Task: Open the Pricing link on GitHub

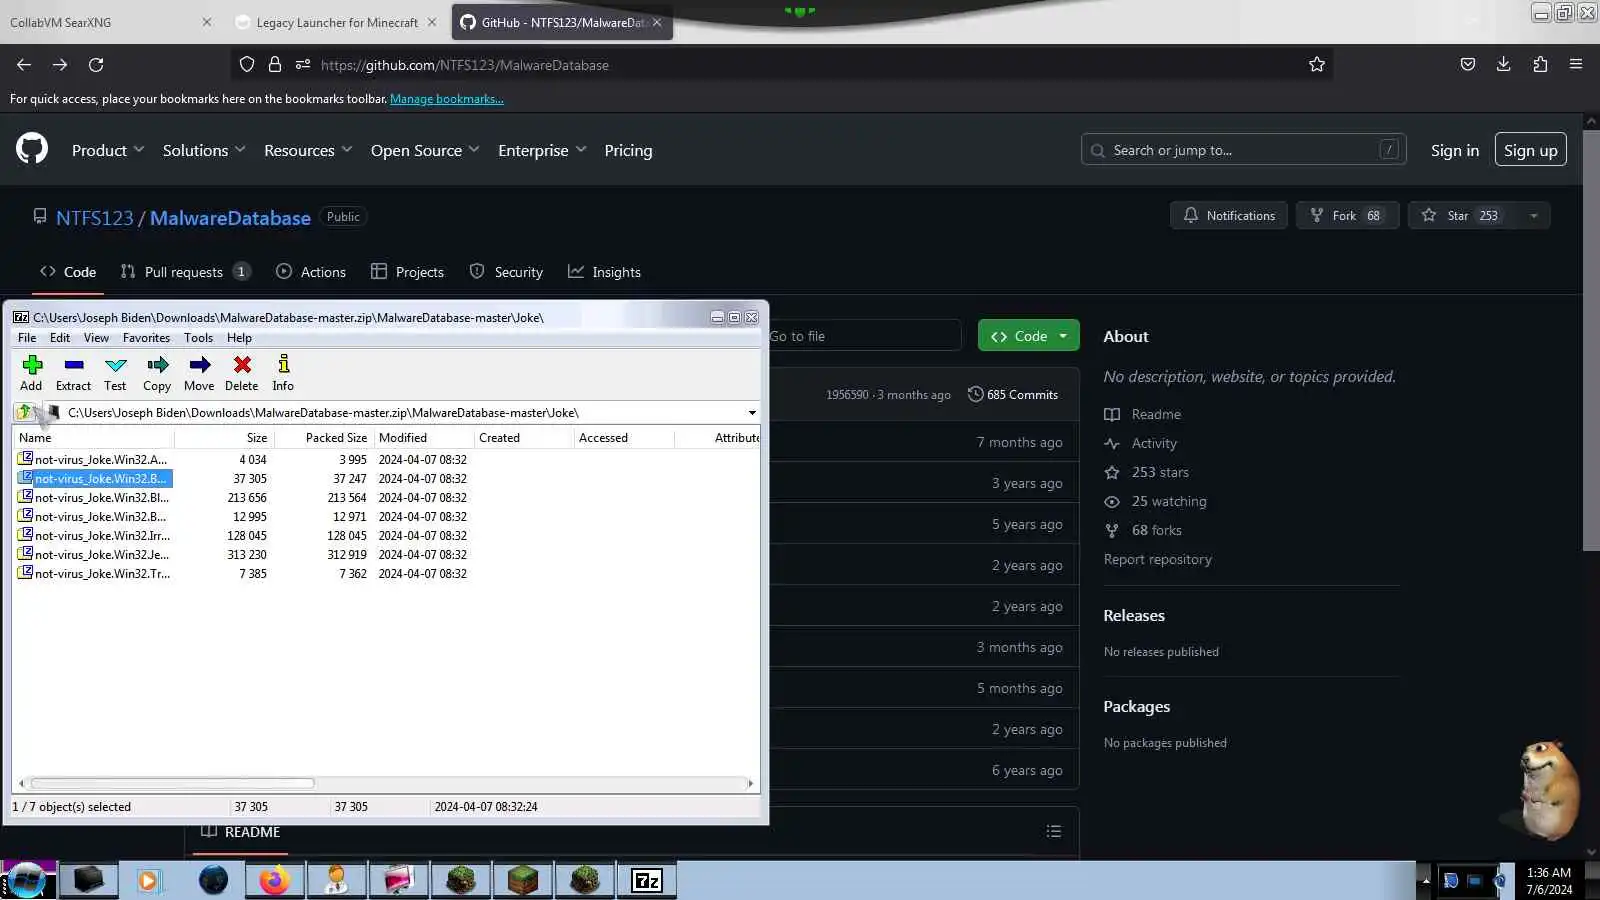Action: (628, 150)
